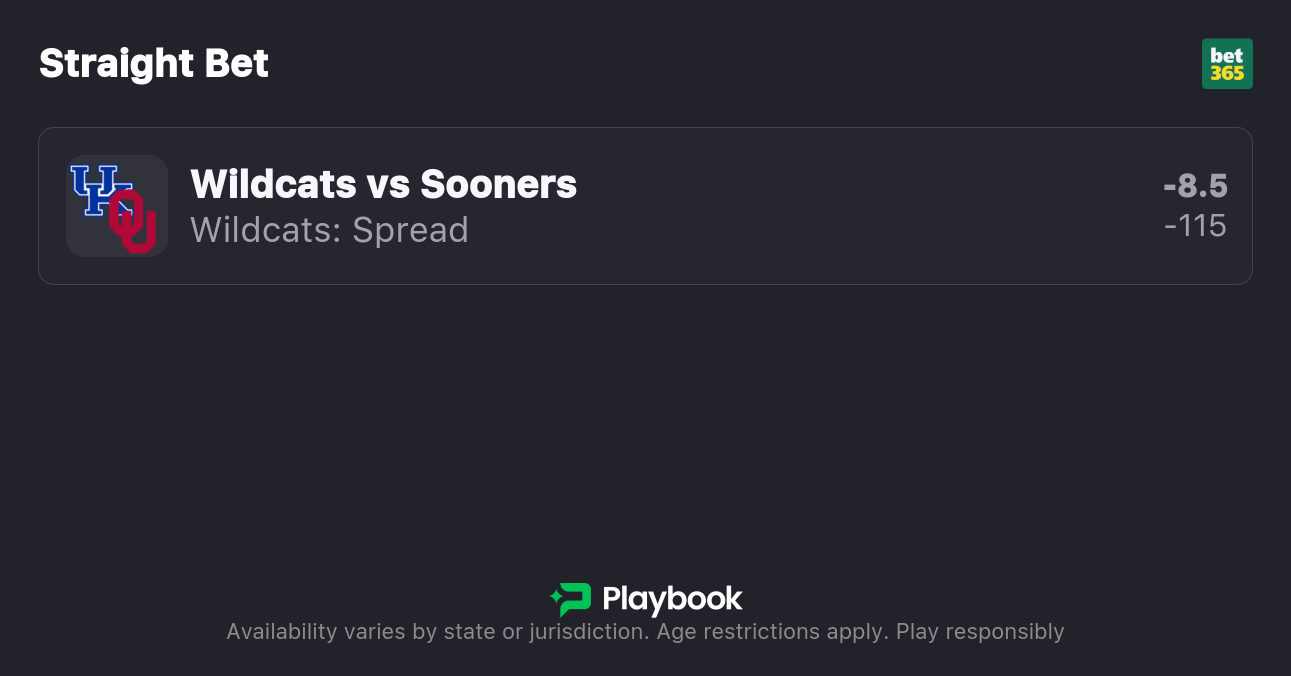Click the Straight Bet heading

point(154,64)
